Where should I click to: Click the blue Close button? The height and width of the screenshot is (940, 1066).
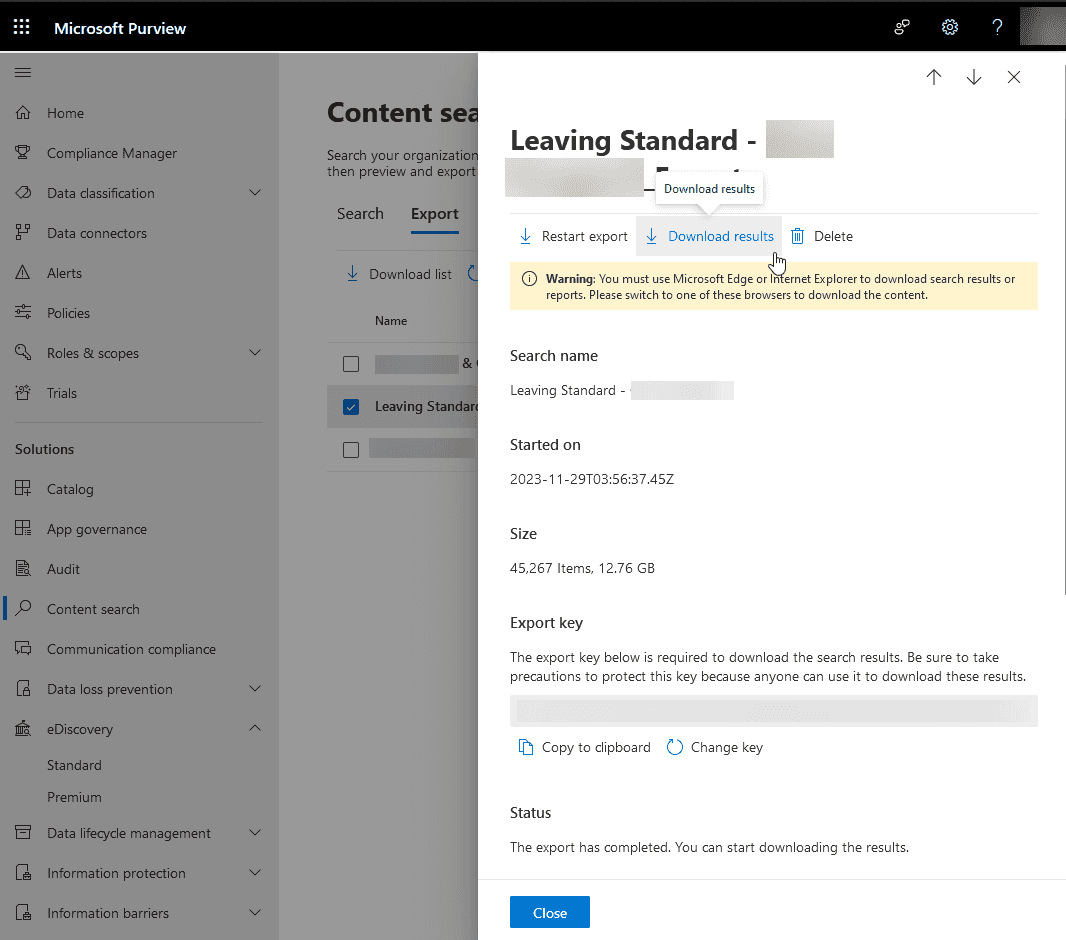pyautogui.click(x=549, y=912)
